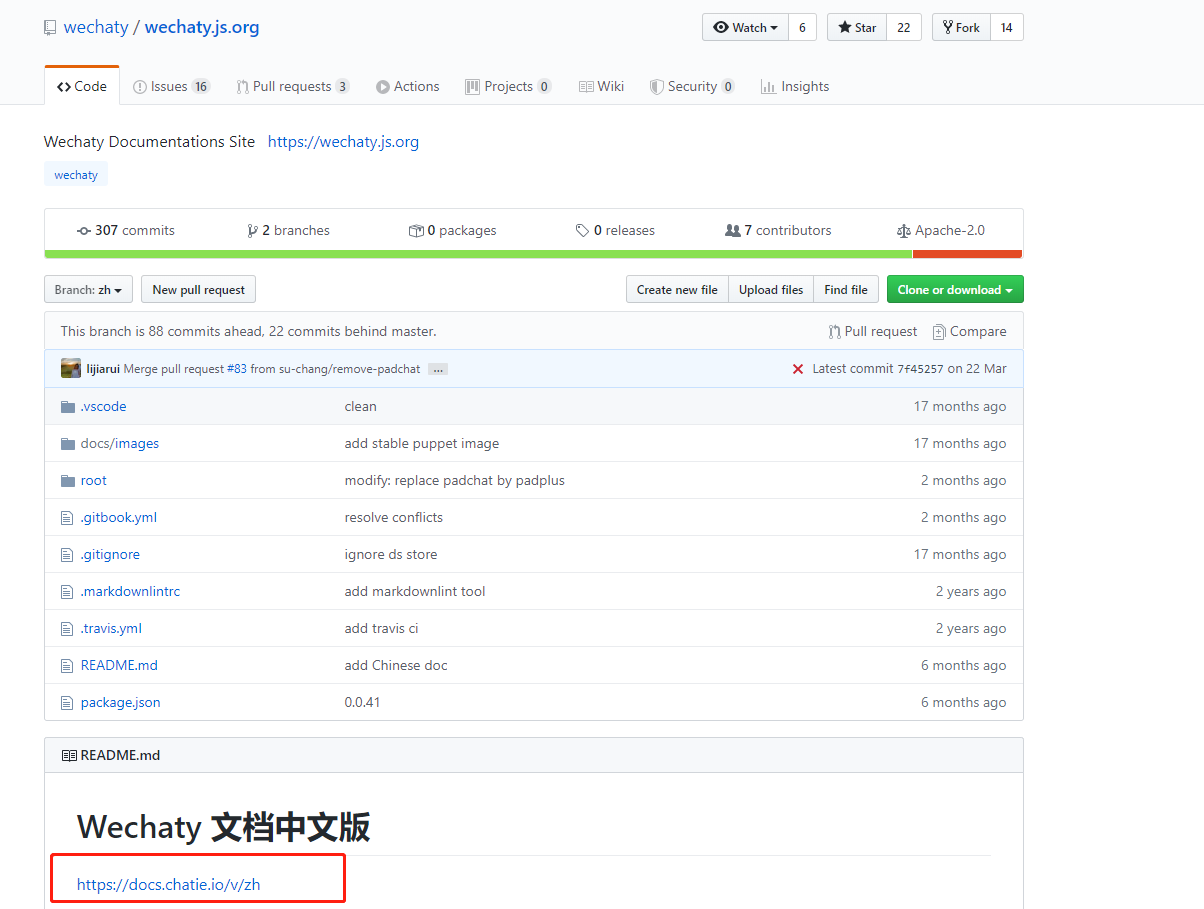1204x909 pixels.
Task: Click 'resolve conflicts' commit message
Action: (394, 517)
